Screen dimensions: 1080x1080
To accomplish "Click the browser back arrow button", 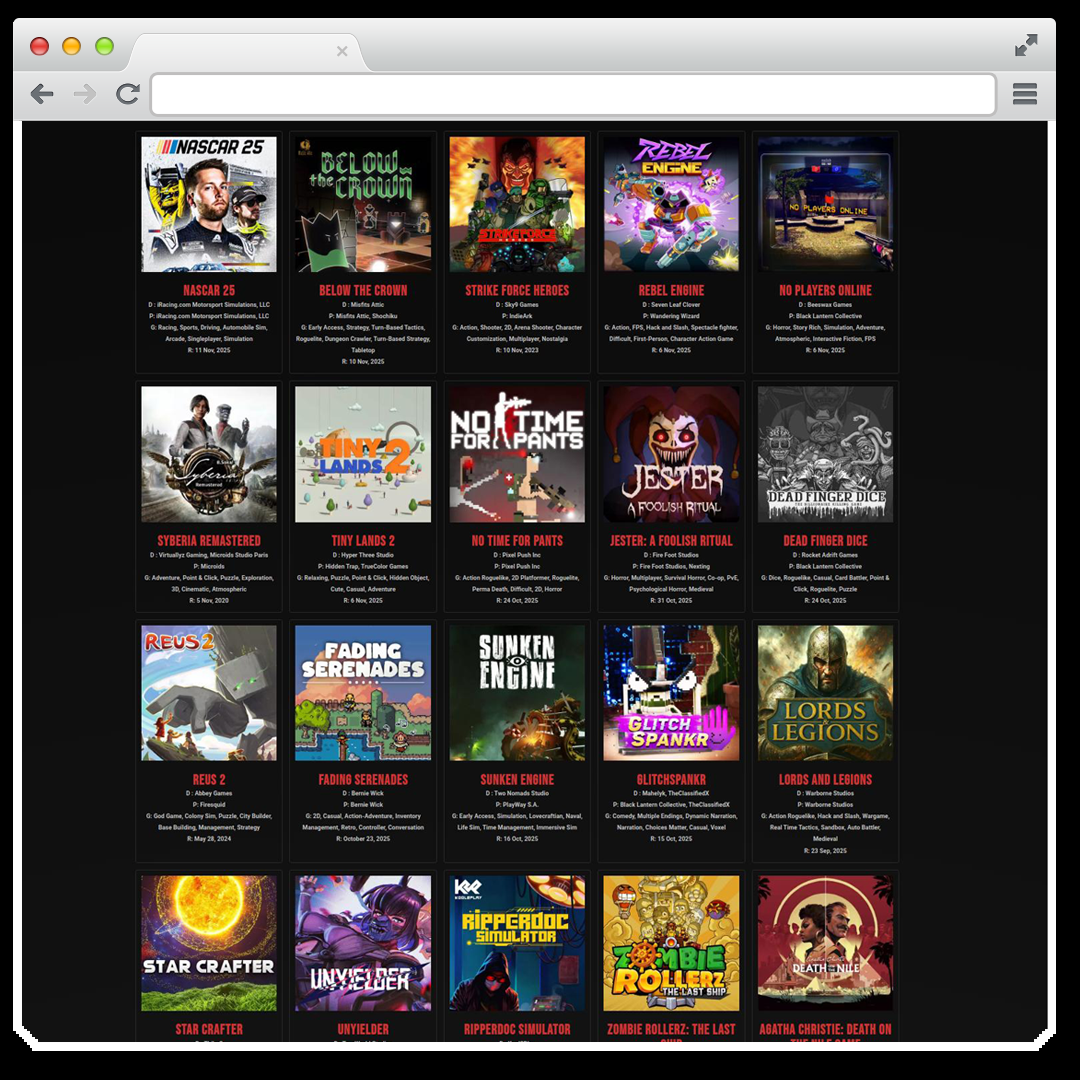I will pyautogui.click(x=42, y=94).
